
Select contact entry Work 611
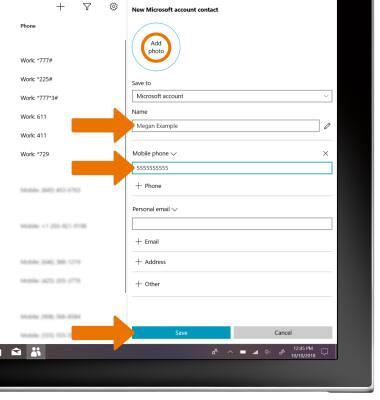point(33,117)
